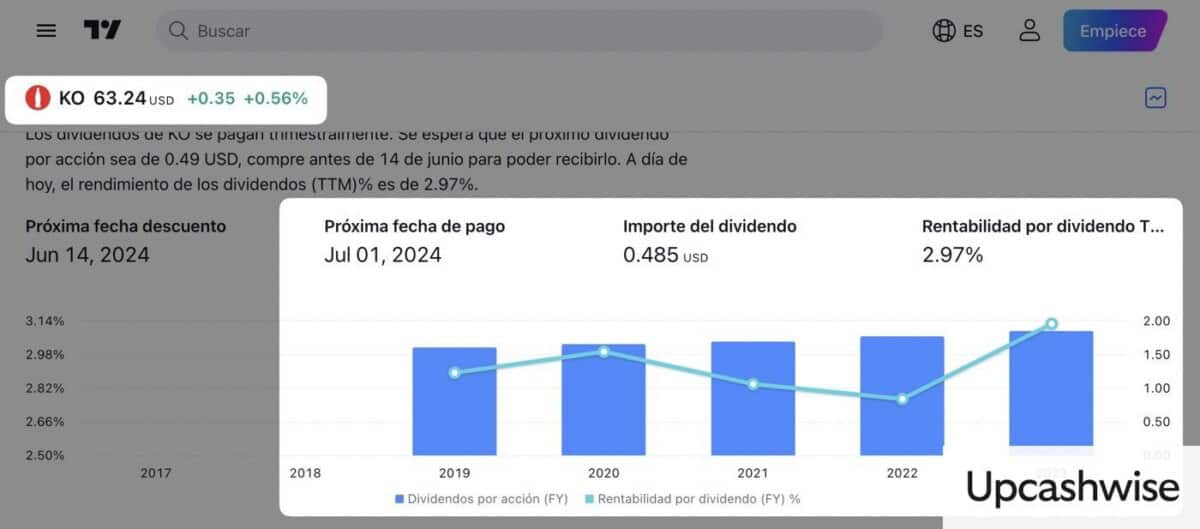Click the Próxima fecha de pago label

[x=414, y=226]
